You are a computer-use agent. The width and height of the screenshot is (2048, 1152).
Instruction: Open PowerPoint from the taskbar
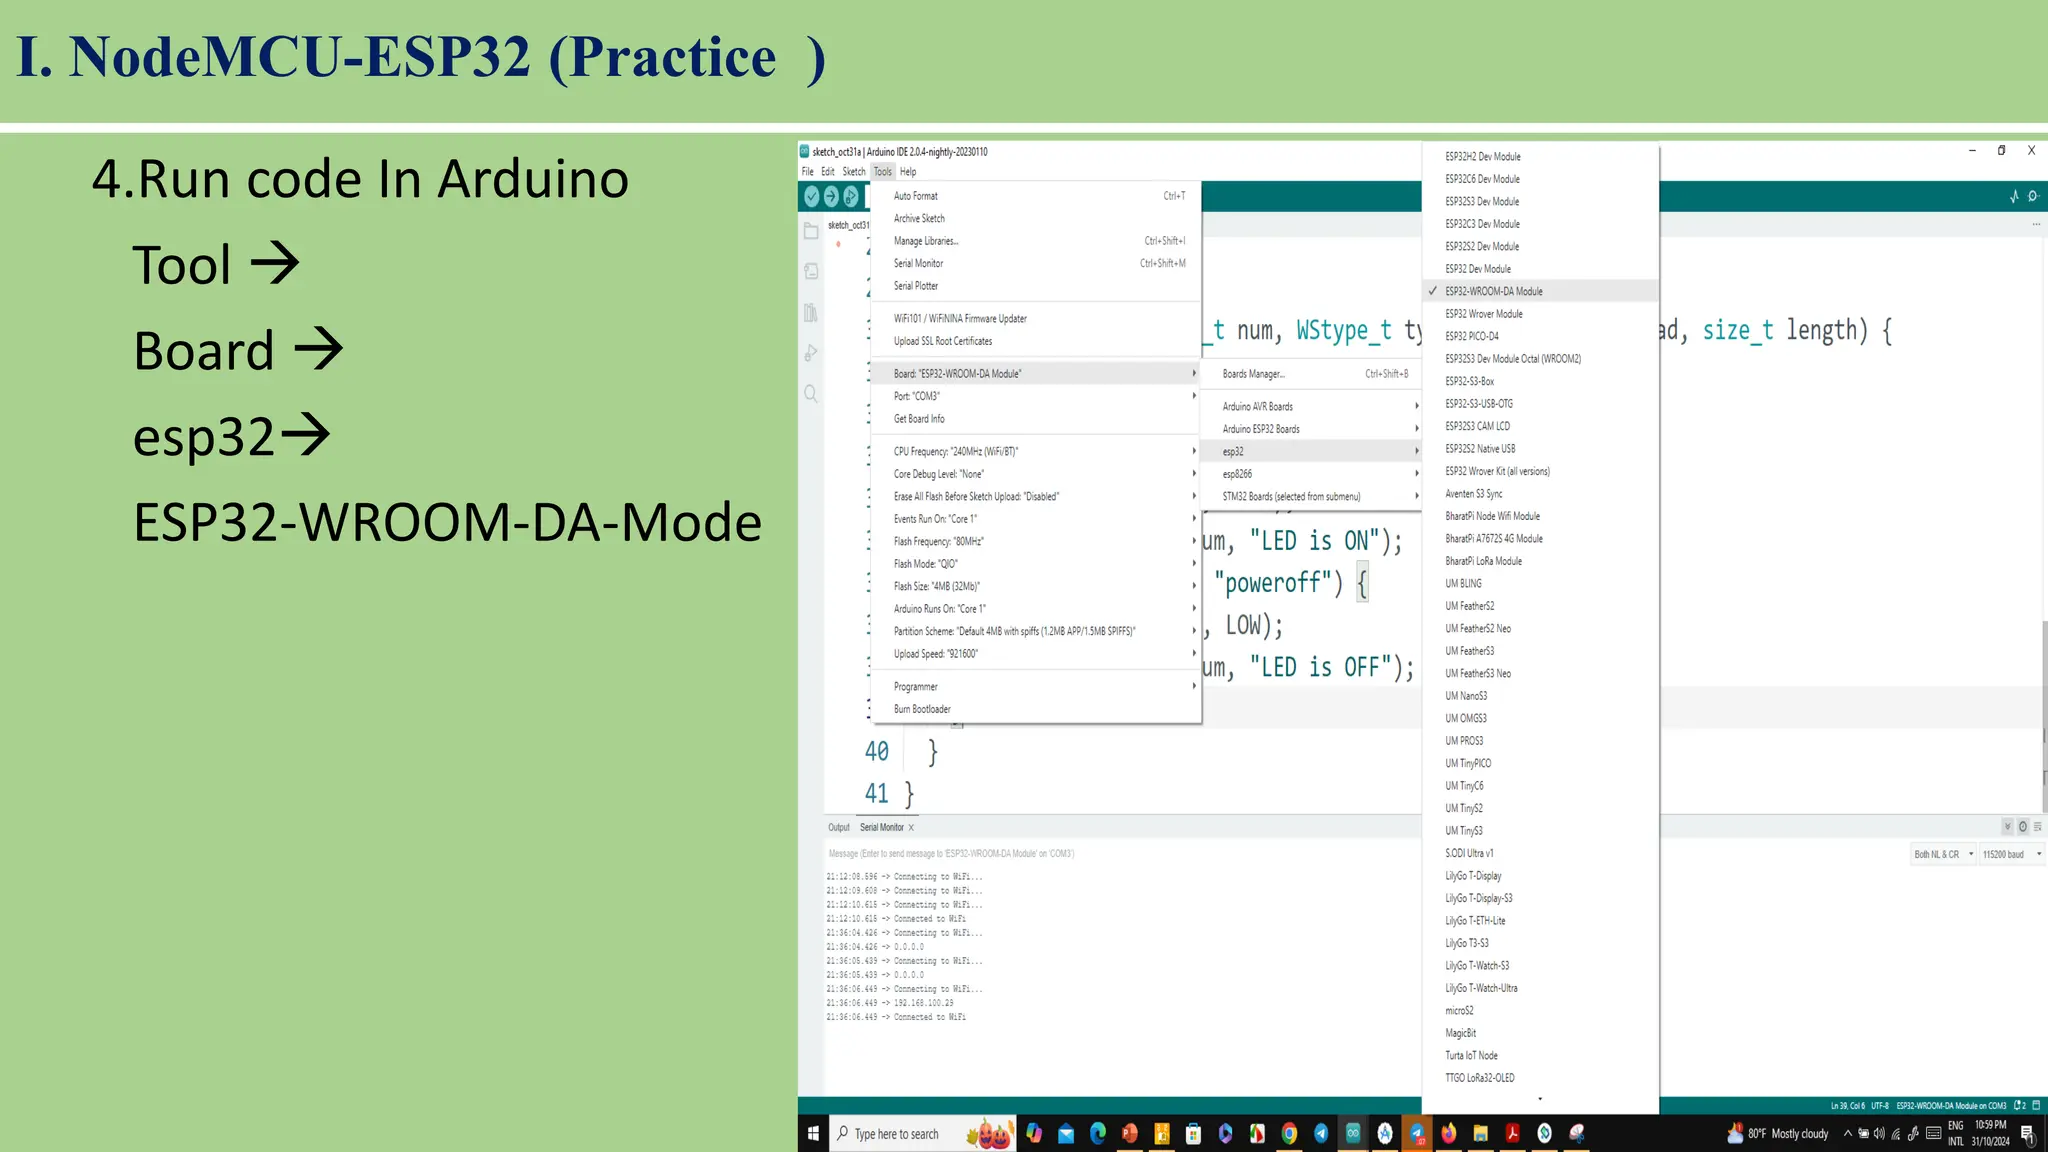pos(1129,1133)
